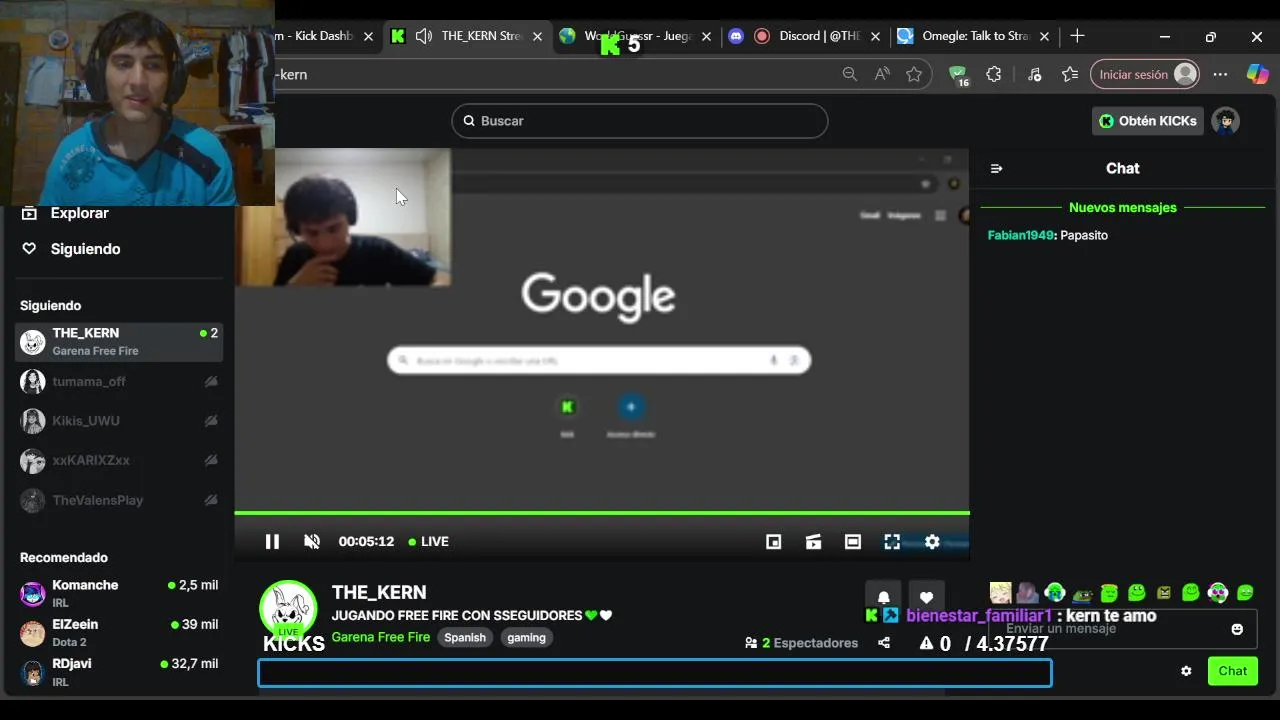Viewport: 1280px width, 720px height.
Task: Open tumama_off channel in sidebar
Action: [119, 381]
